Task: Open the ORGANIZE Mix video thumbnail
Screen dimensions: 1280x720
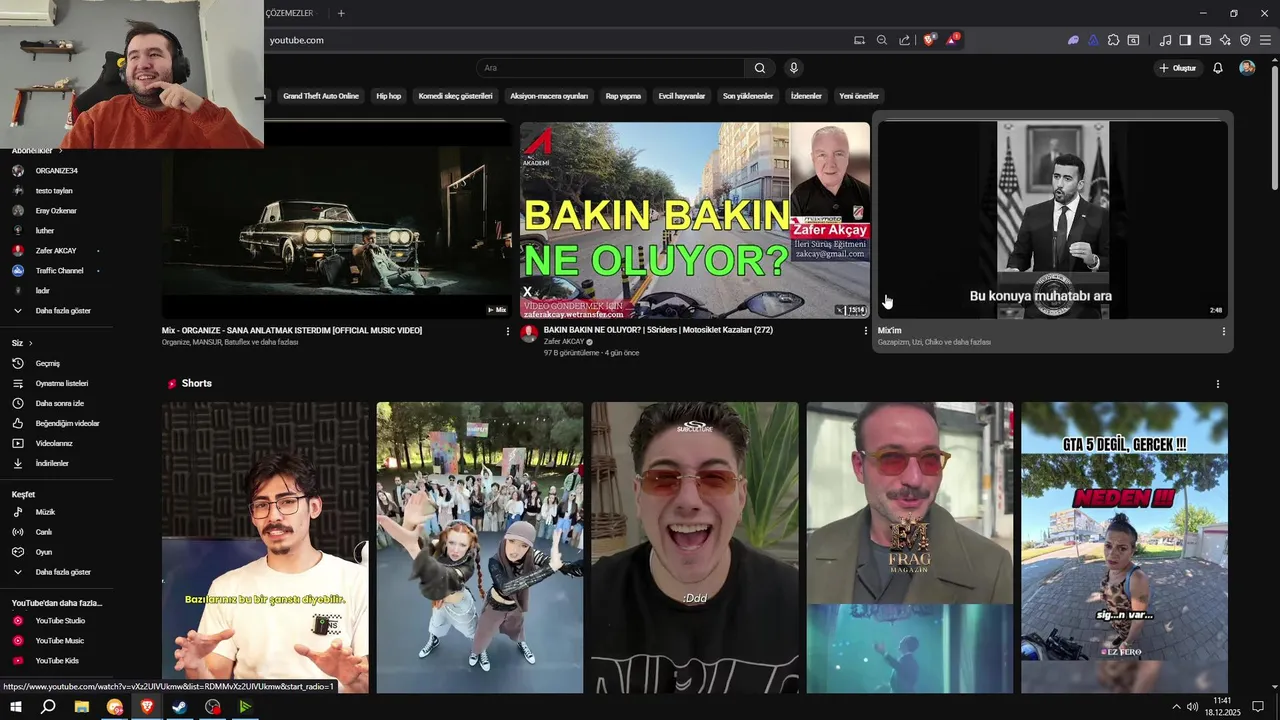Action: 337,221
